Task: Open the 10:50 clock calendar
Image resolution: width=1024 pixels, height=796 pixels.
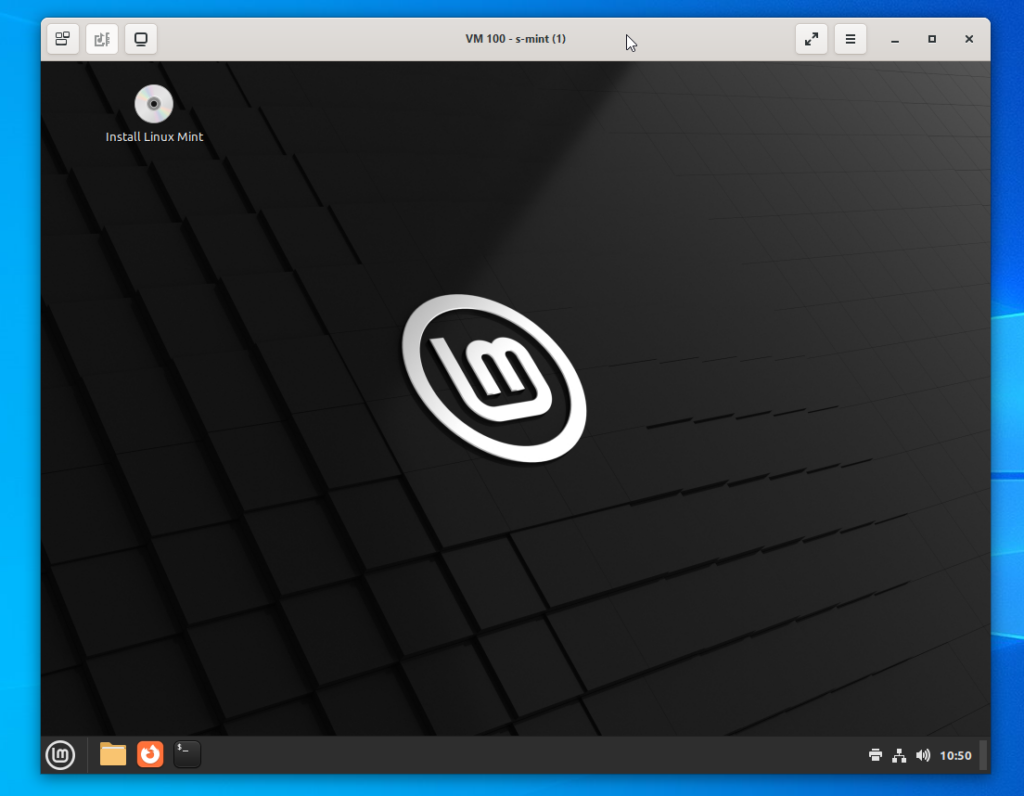Action: coord(955,756)
